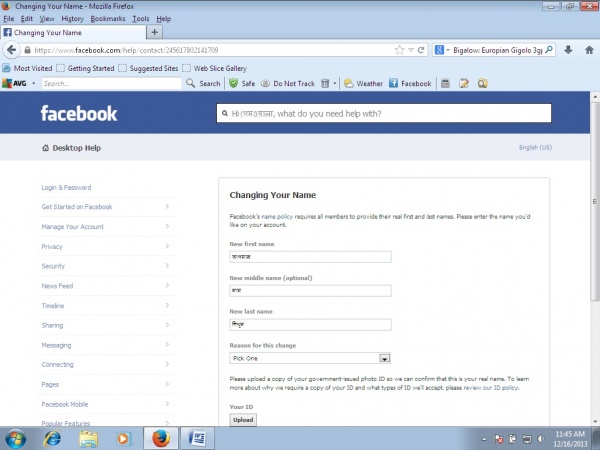Viewport: 600px width, 450px height.
Task: Click the last AVG toolbar icon
Action: [483, 83]
